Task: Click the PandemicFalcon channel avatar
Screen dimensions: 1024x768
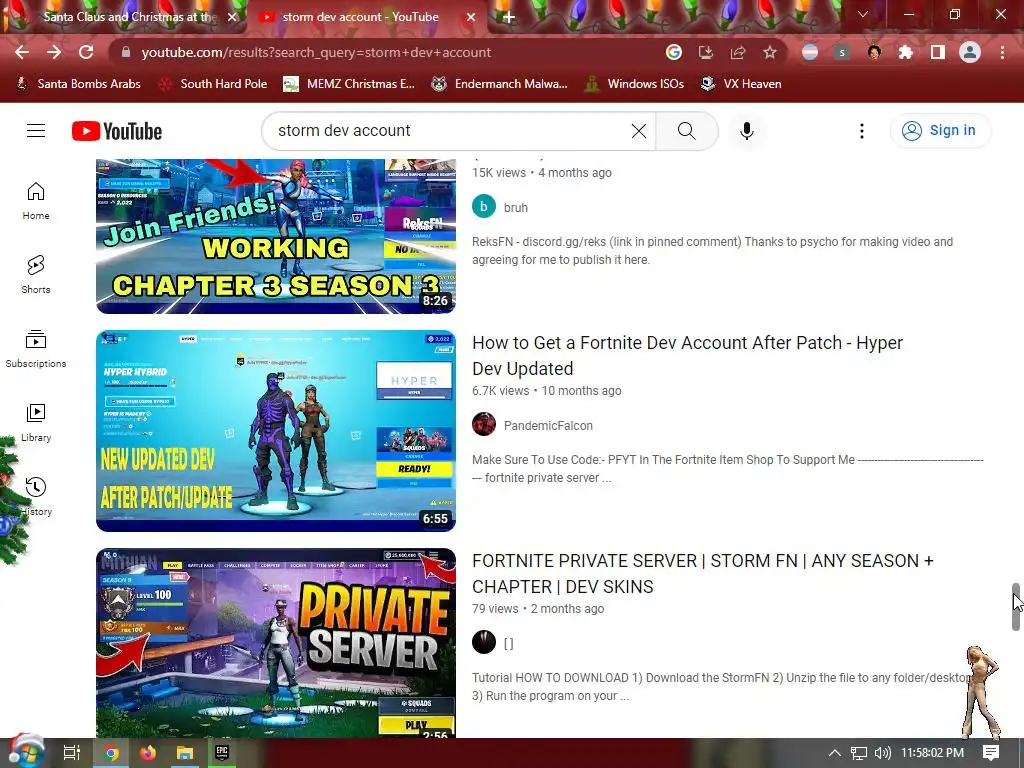Action: click(484, 424)
